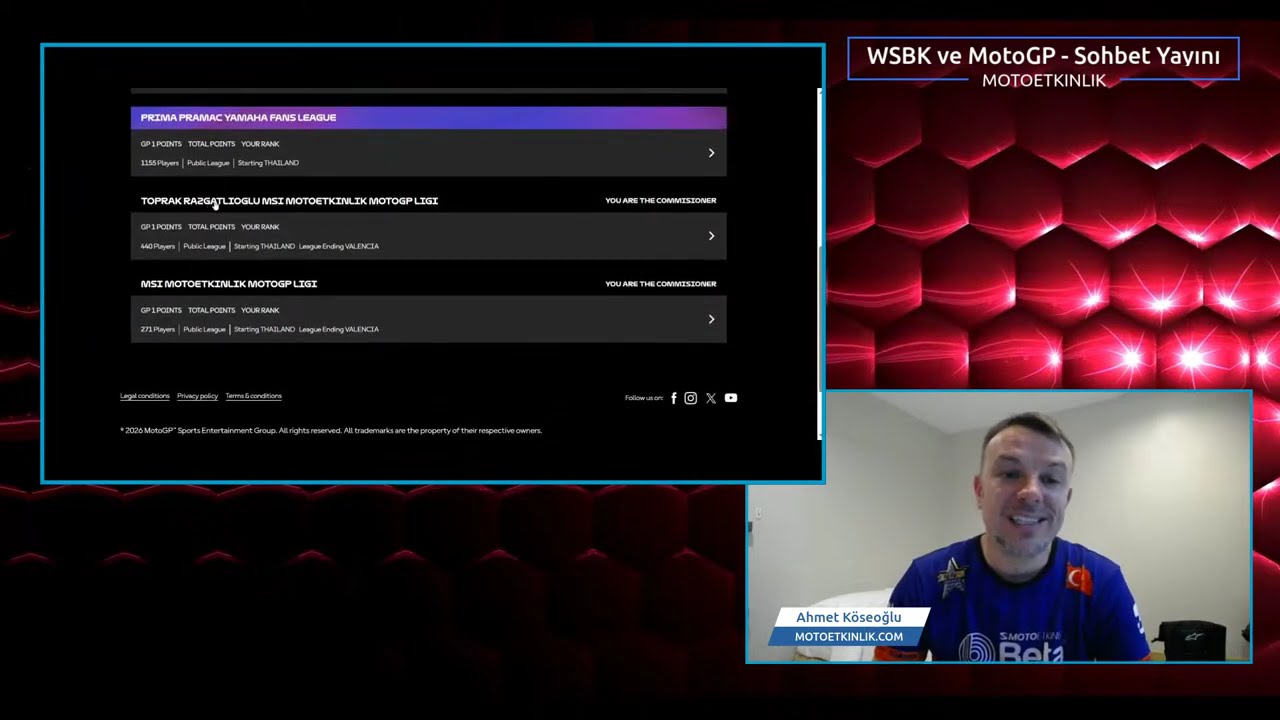Screen dimensions: 1280x720
Task: Click 'YOUR RANK' in the Toprak league row
Action: [260, 227]
